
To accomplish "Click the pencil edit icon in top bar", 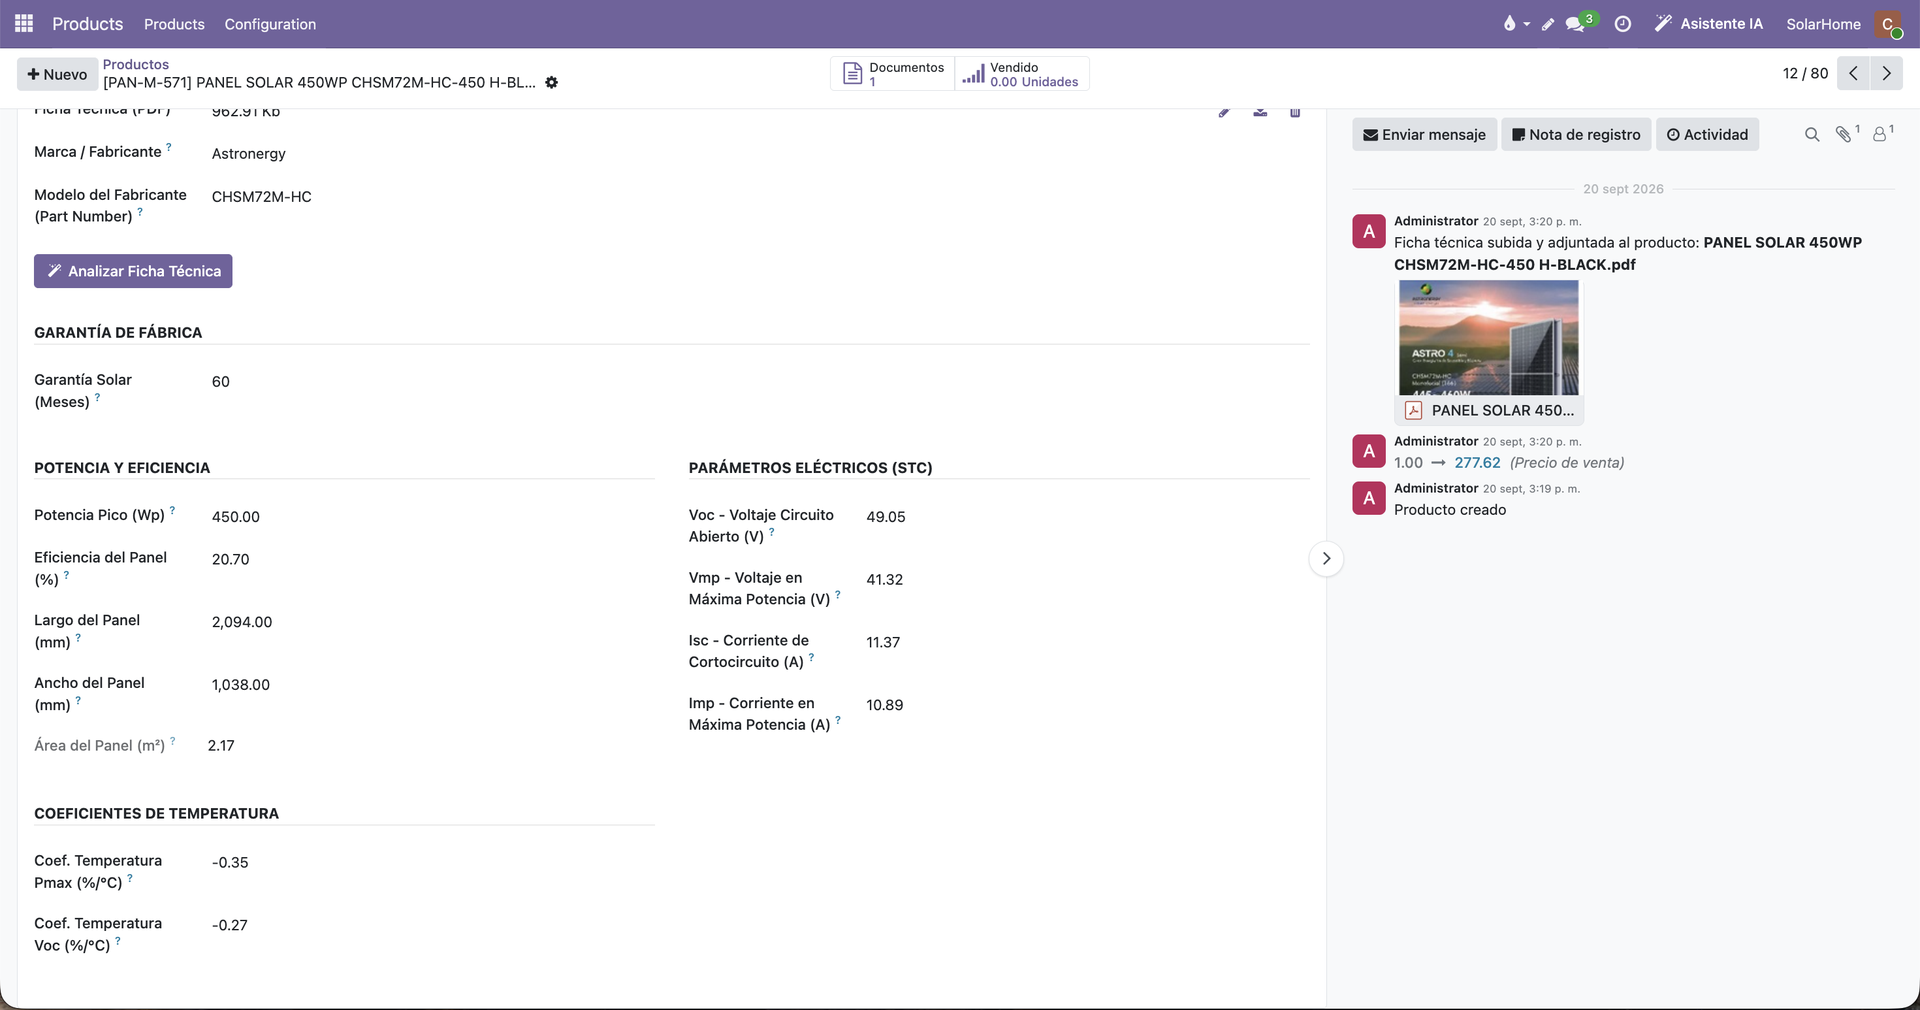I will pos(1548,24).
